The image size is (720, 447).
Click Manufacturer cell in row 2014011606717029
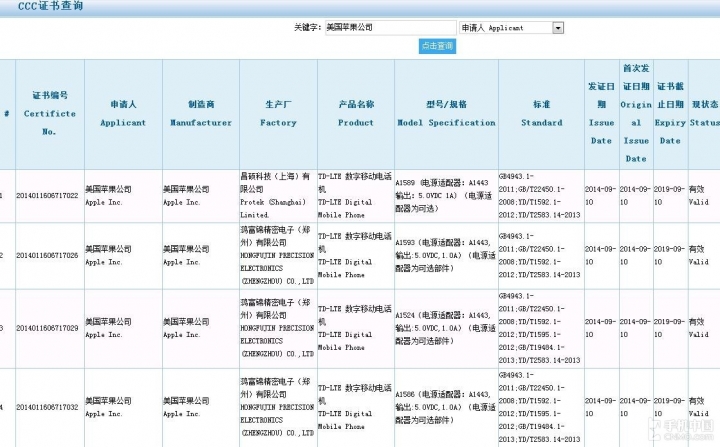click(201, 328)
